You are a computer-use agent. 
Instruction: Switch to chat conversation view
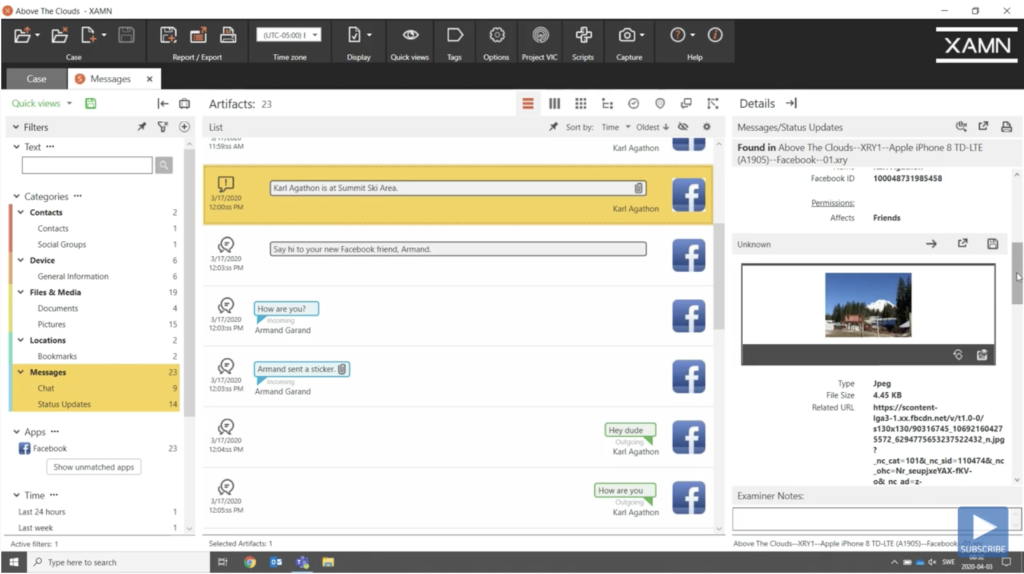pyautogui.click(x=686, y=104)
